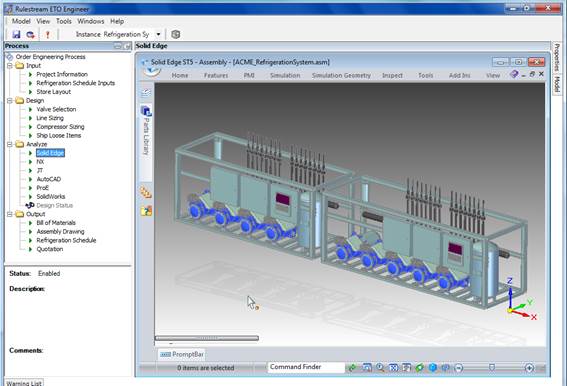Viewport: 567px width, 386px height.
Task: Click the 3D box icon beside Instance dropdown
Action: (176, 34)
